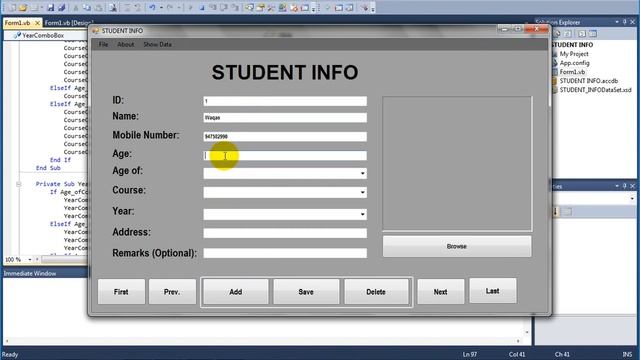Click the Delete button
The width and height of the screenshot is (640, 360).
point(376,291)
